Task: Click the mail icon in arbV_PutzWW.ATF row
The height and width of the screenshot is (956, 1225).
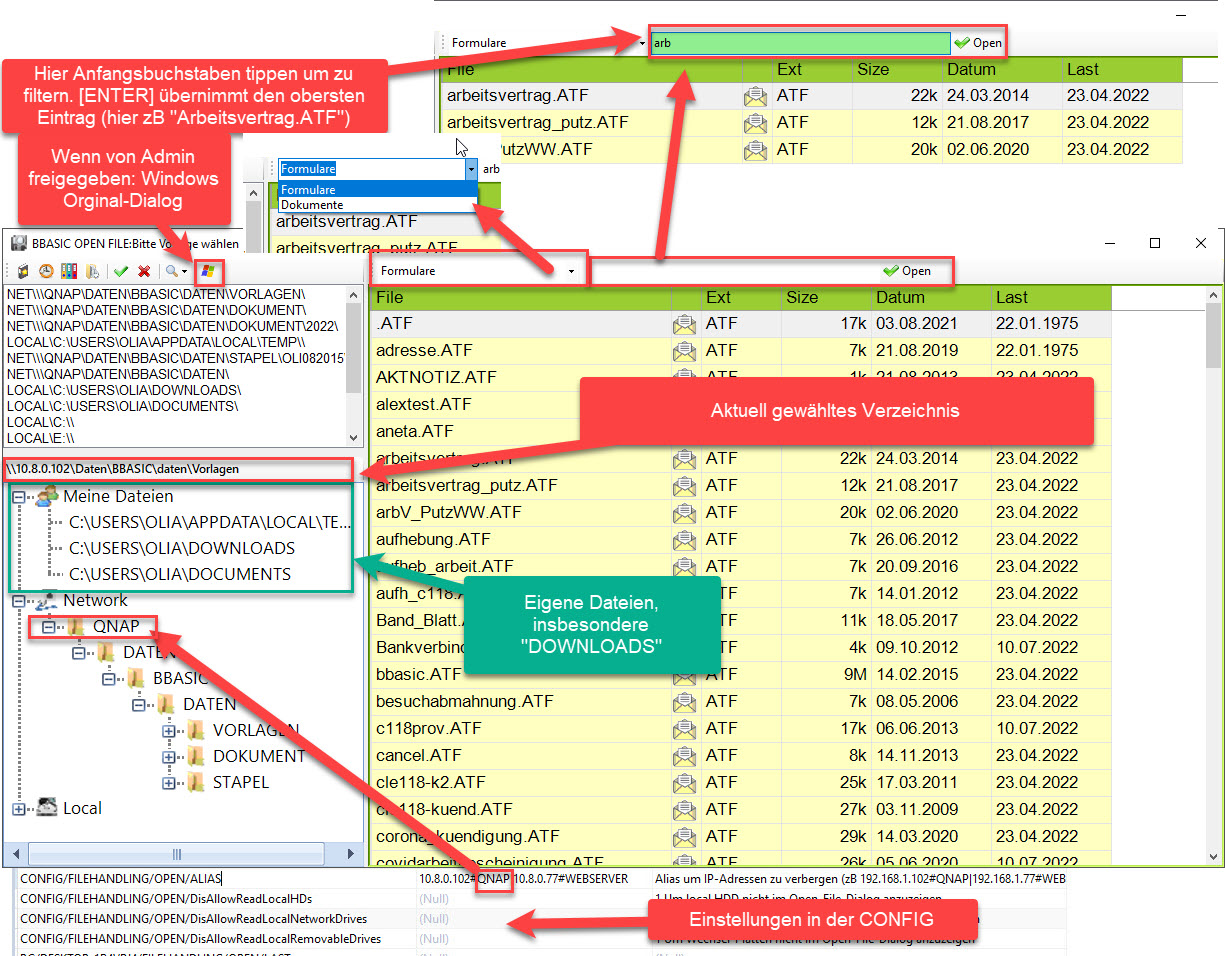Action: (x=684, y=513)
